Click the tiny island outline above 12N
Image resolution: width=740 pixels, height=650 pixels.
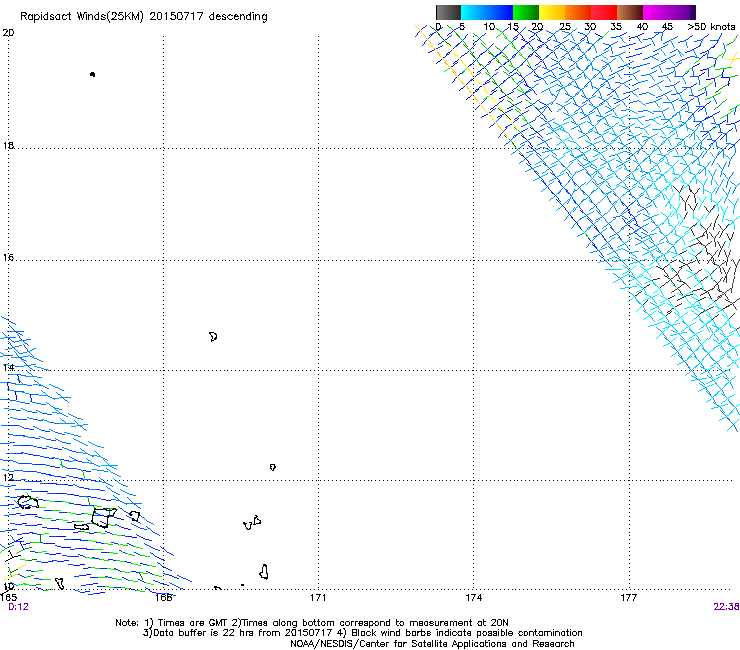[272, 467]
